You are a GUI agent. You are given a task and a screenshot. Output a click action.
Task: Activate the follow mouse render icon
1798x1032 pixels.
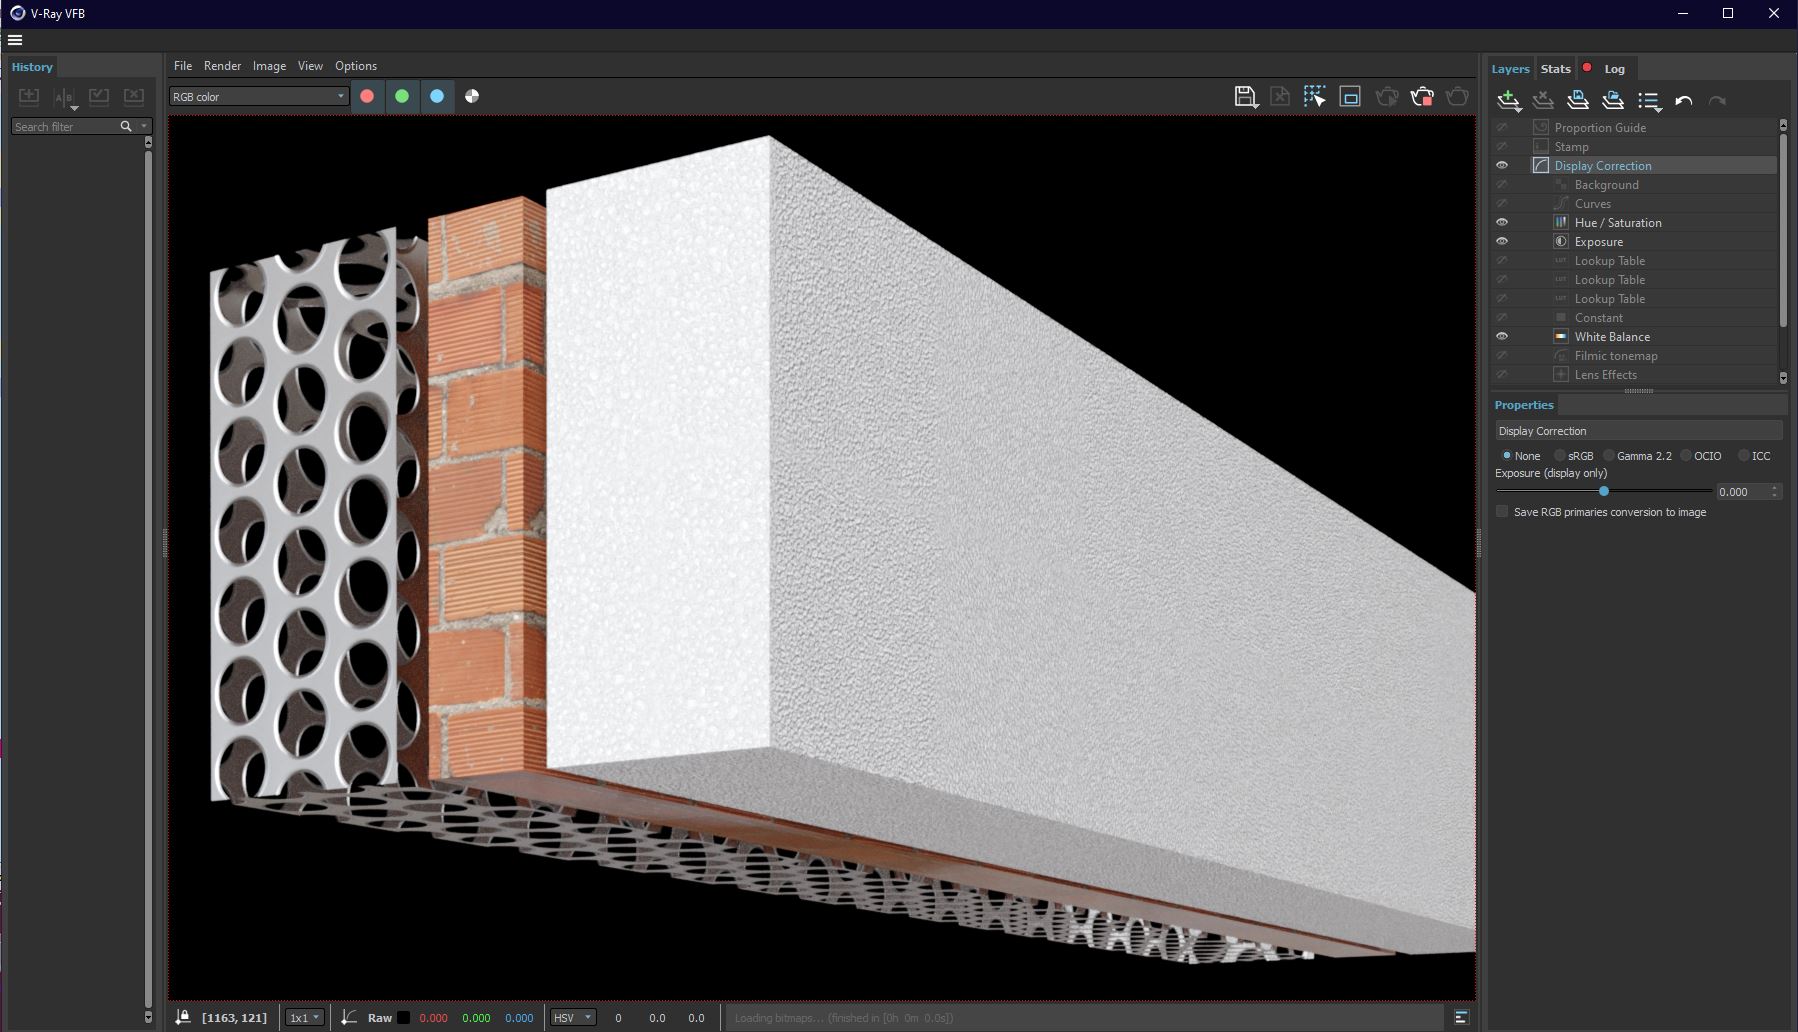pos(1315,97)
